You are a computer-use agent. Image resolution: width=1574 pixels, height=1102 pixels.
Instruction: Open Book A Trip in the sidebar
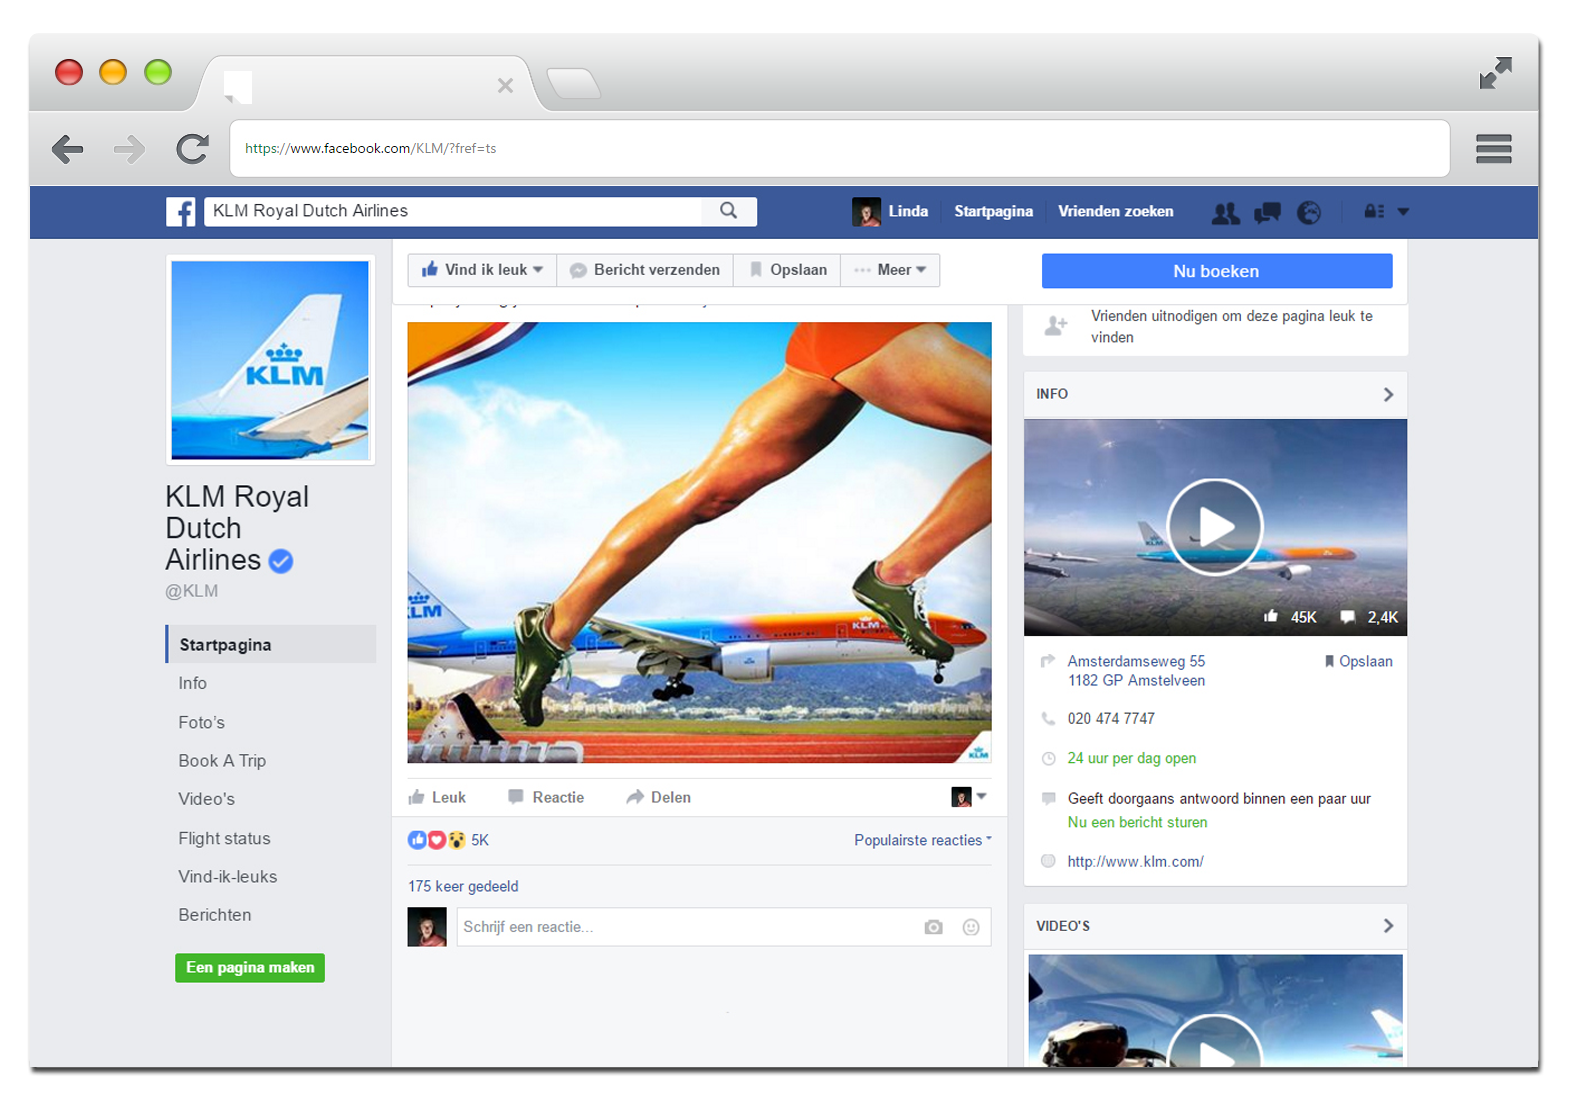[x=222, y=761]
